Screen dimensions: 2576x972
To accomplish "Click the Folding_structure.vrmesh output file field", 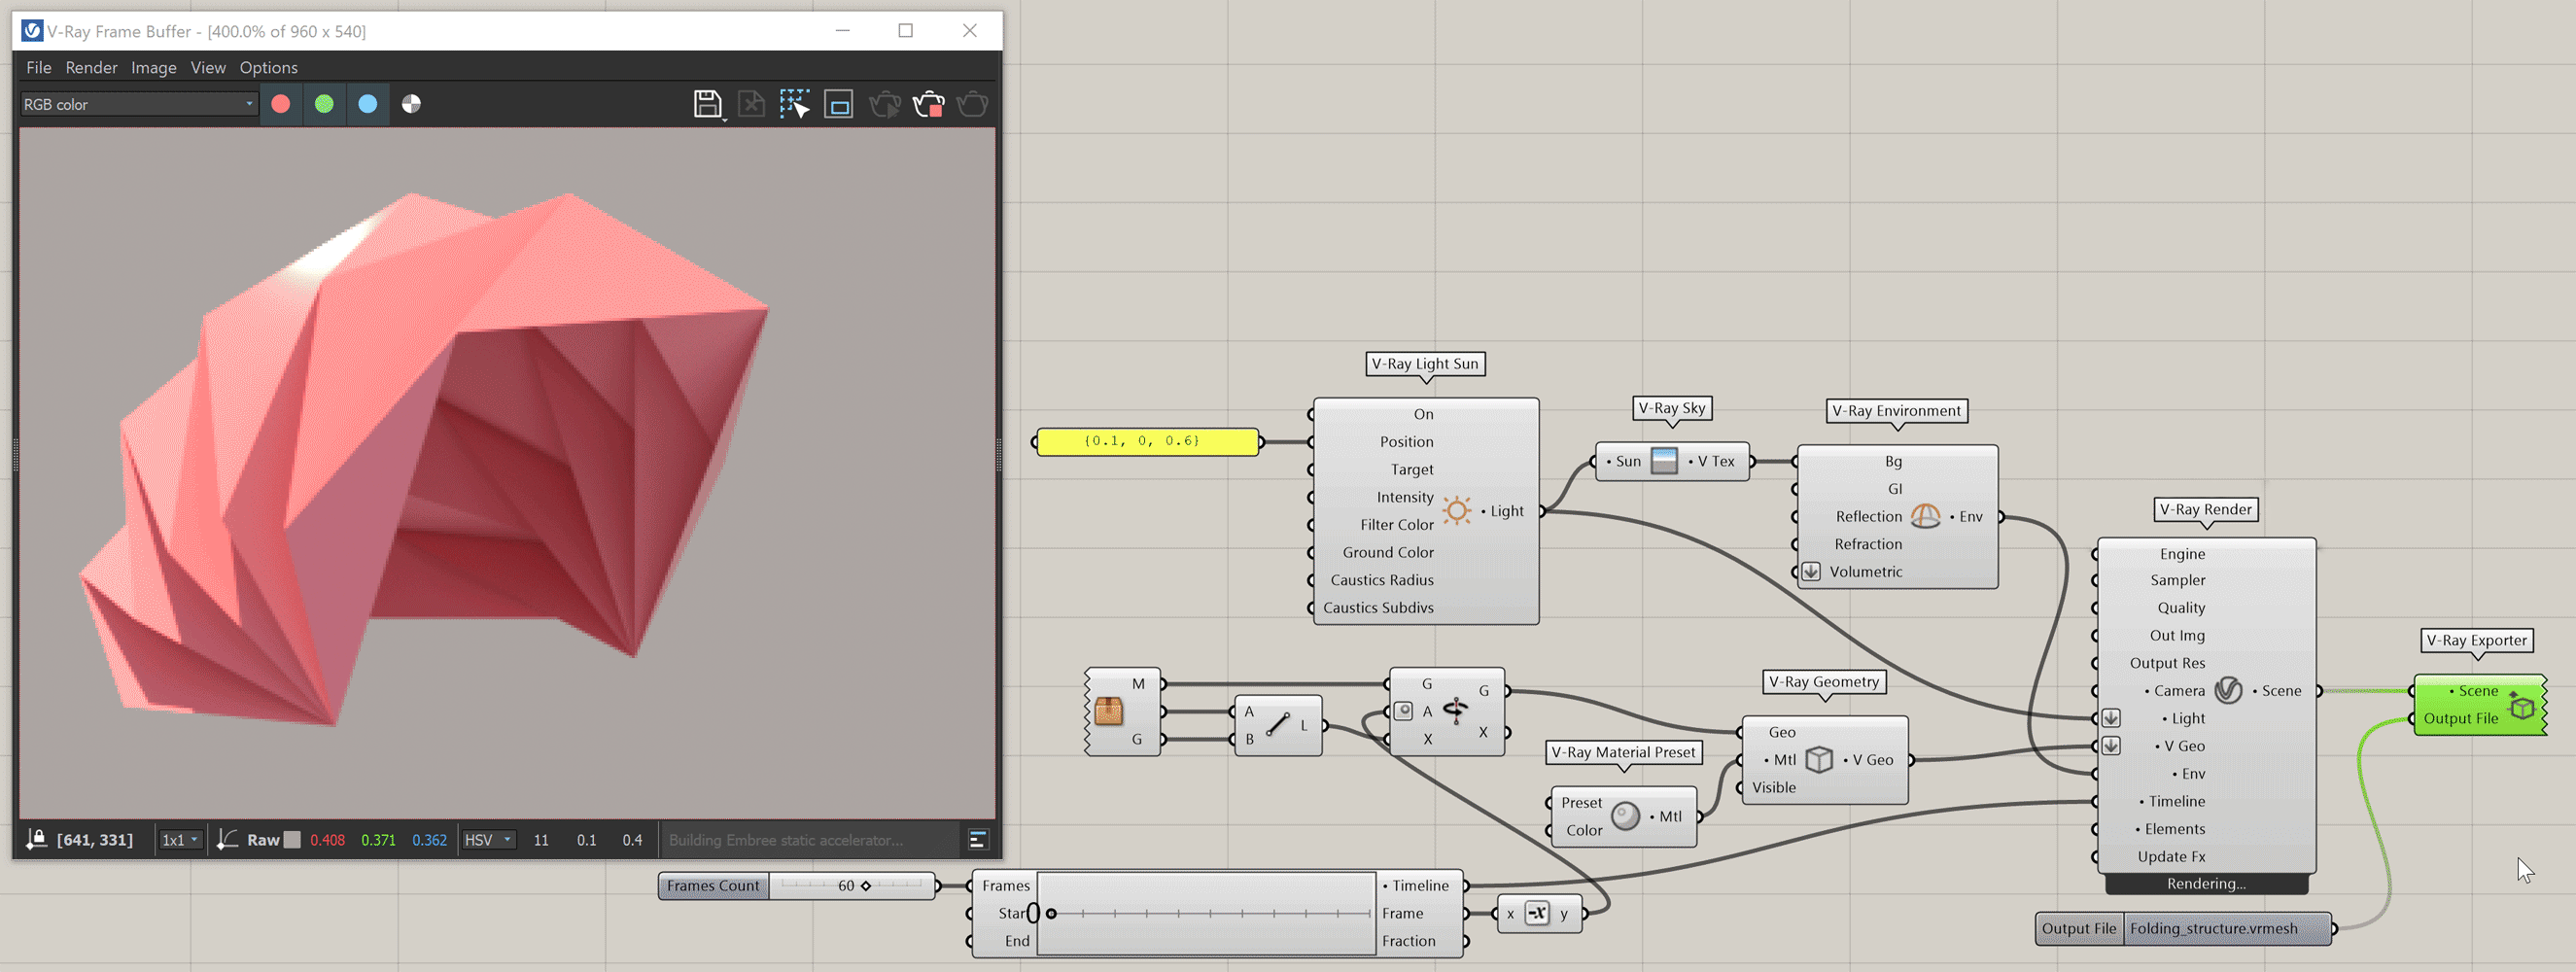I will point(2228,929).
